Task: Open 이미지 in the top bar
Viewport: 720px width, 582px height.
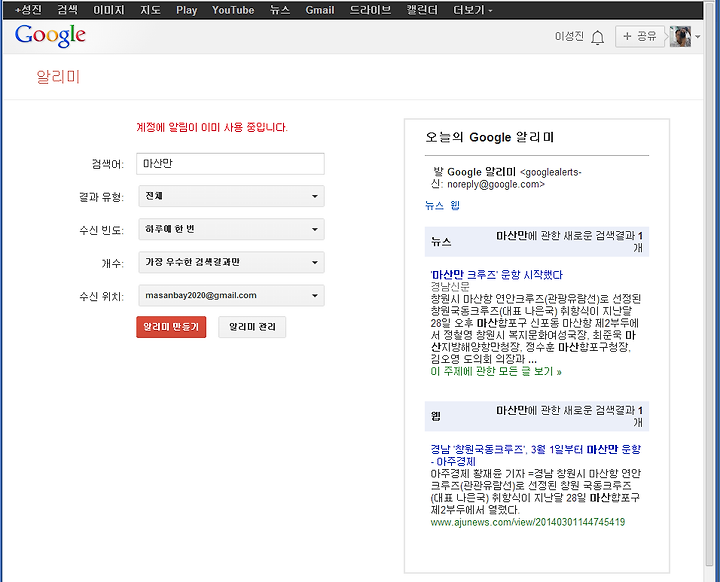Action: pos(109,10)
